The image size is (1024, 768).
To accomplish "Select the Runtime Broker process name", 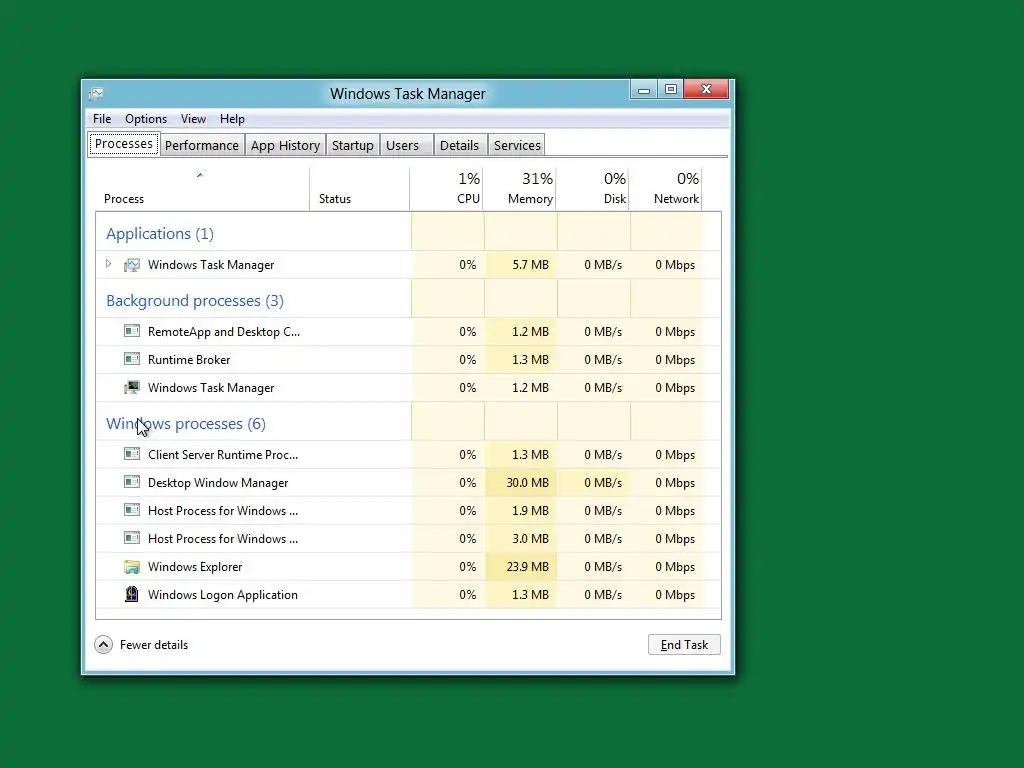I will pyautogui.click(x=189, y=360).
